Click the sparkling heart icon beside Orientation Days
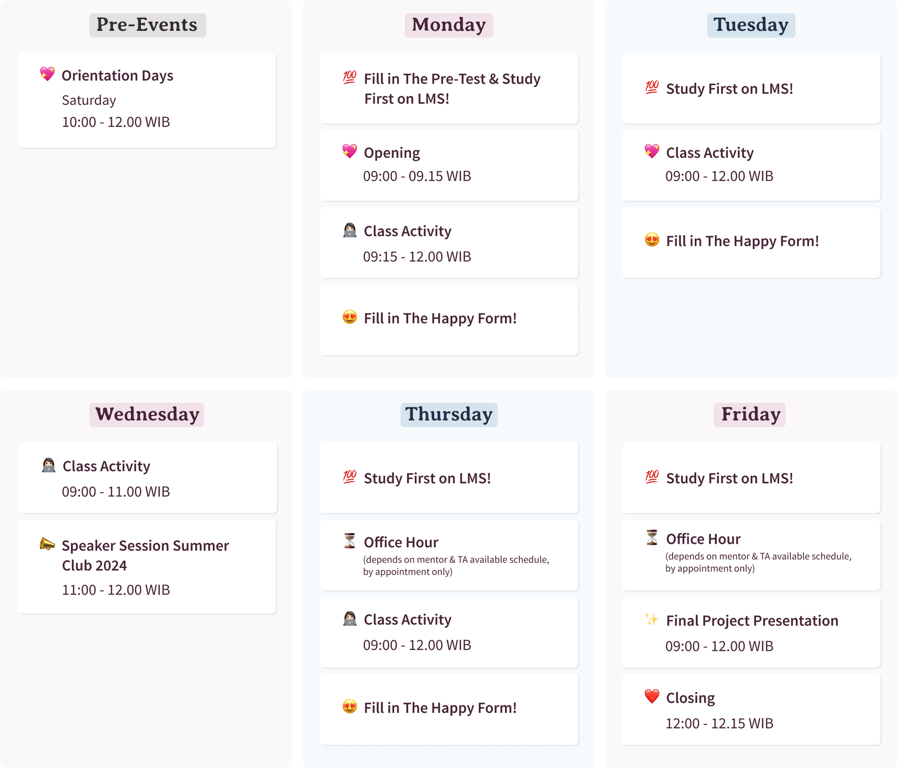897x768 pixels. (47, 74)
